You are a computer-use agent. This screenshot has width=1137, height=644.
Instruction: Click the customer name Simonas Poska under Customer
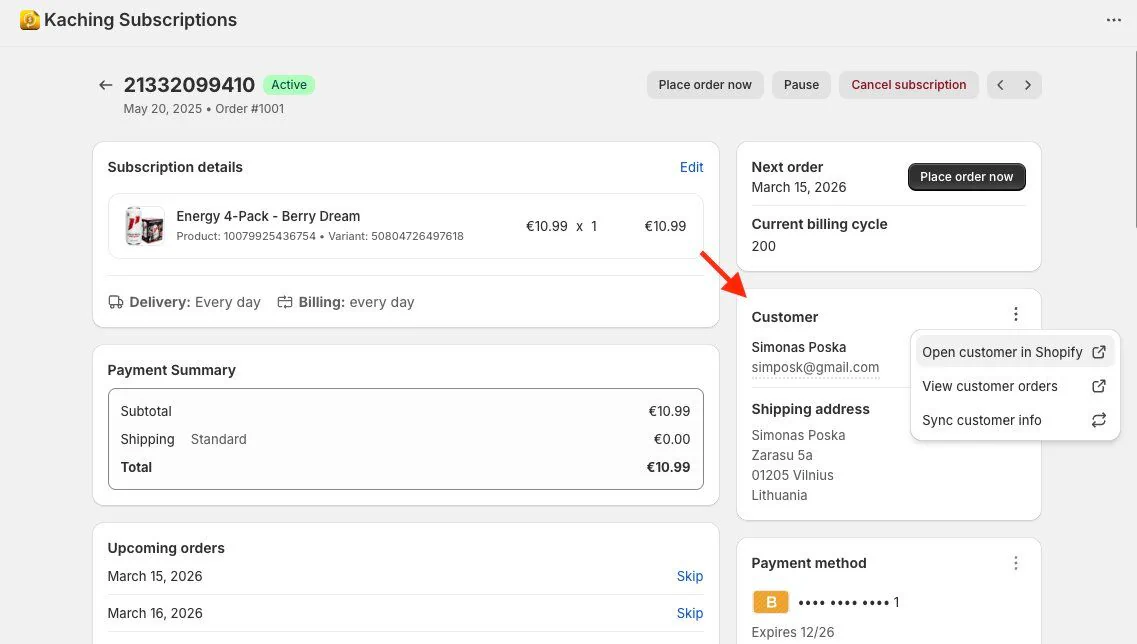(x=798, y=347)
